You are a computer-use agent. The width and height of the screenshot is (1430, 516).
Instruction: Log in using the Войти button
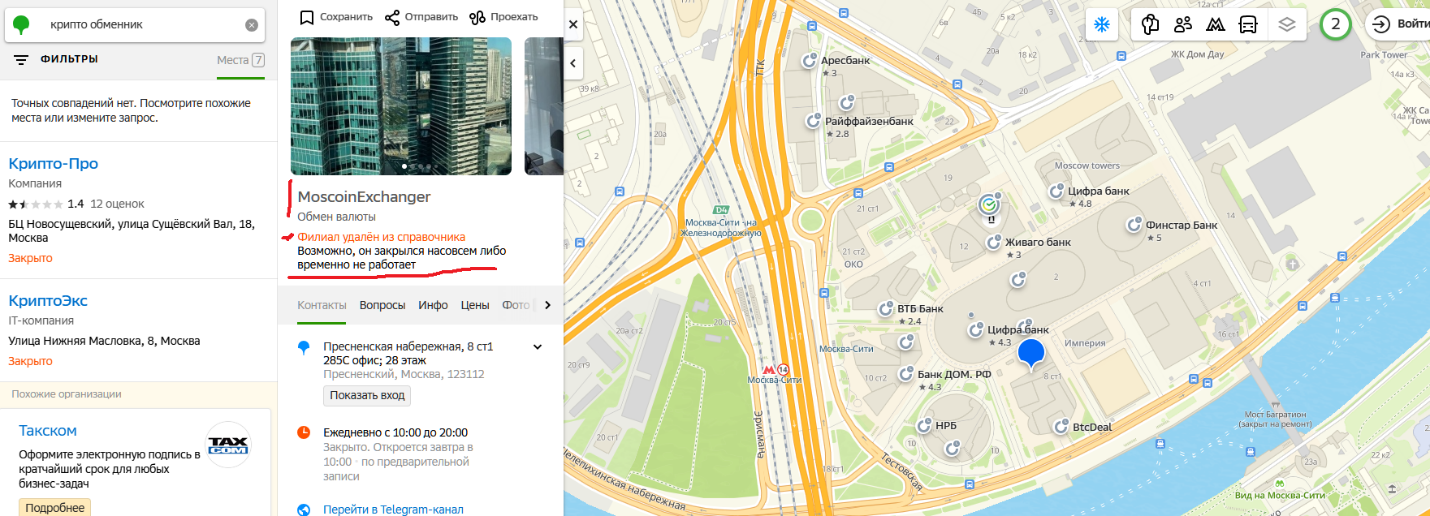point(1398,24)
